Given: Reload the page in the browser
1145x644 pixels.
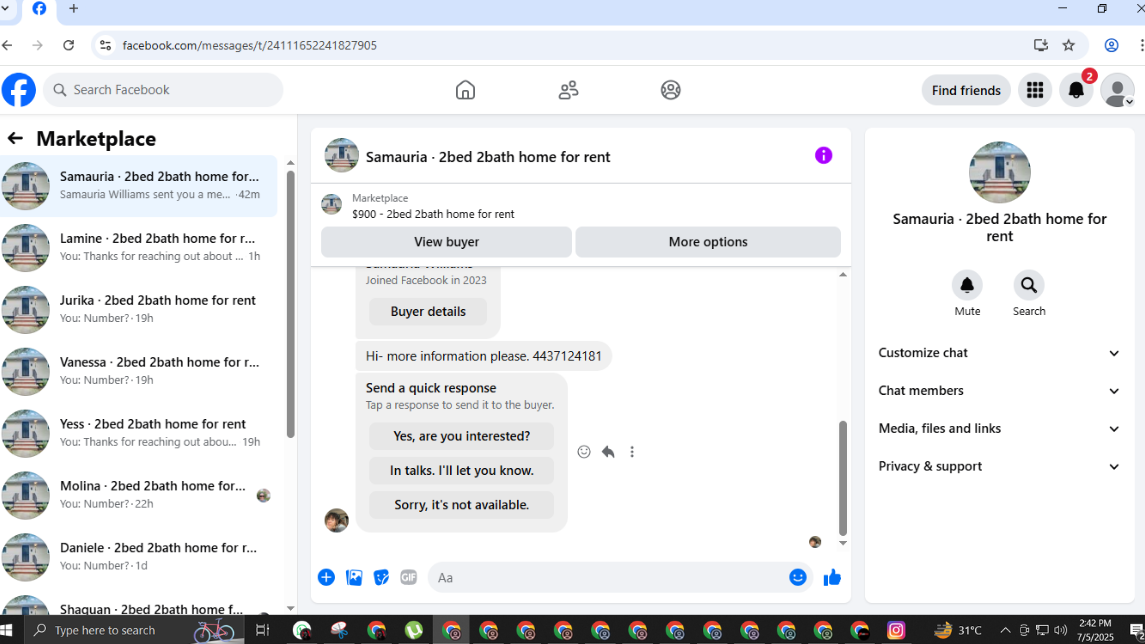Looking at the screenshot, I should [69, 45].
